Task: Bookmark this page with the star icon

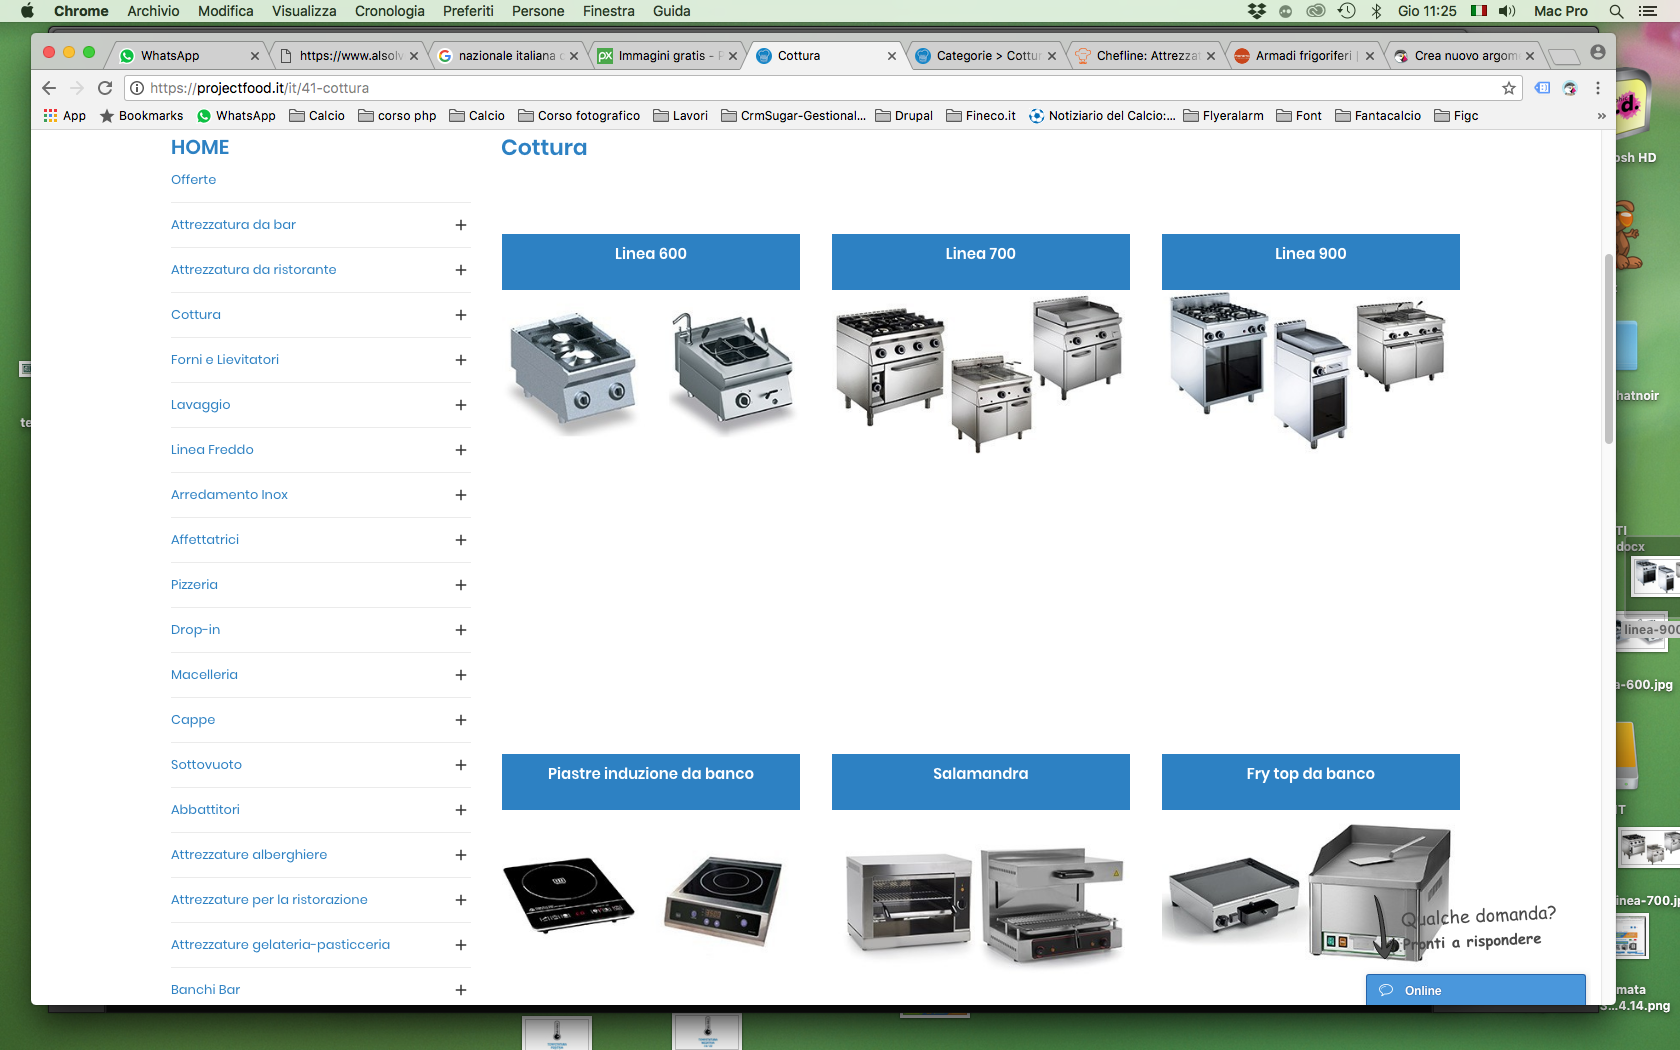Action: click(1509, 88)
